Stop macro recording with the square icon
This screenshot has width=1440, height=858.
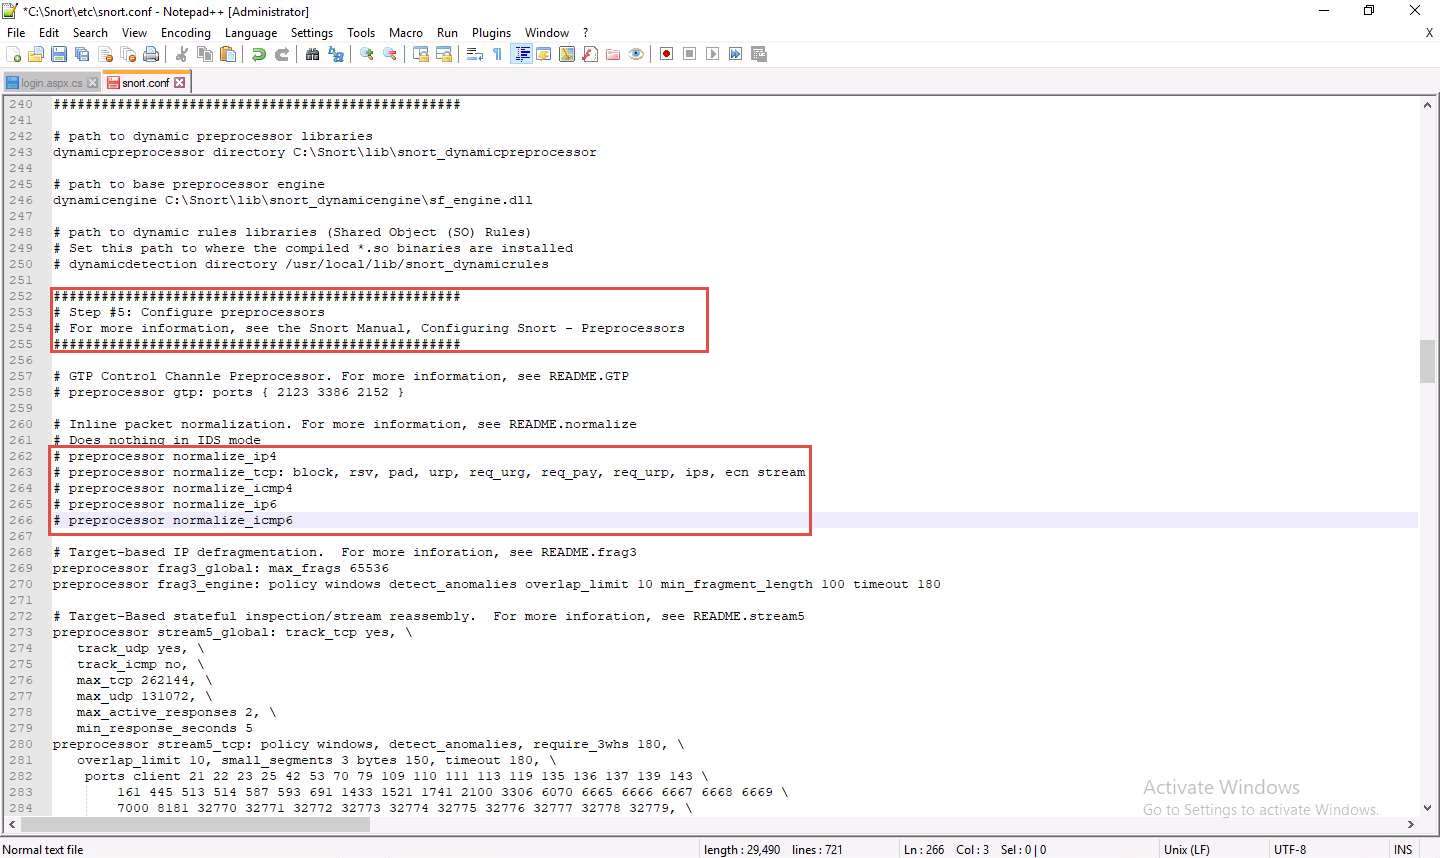click(x=689, y=54)
